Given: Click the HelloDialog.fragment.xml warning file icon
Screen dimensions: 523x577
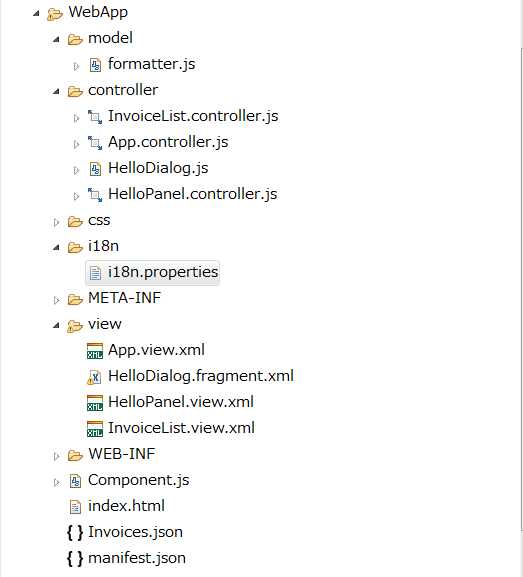Looking at the screenshot, I should 94,377.
